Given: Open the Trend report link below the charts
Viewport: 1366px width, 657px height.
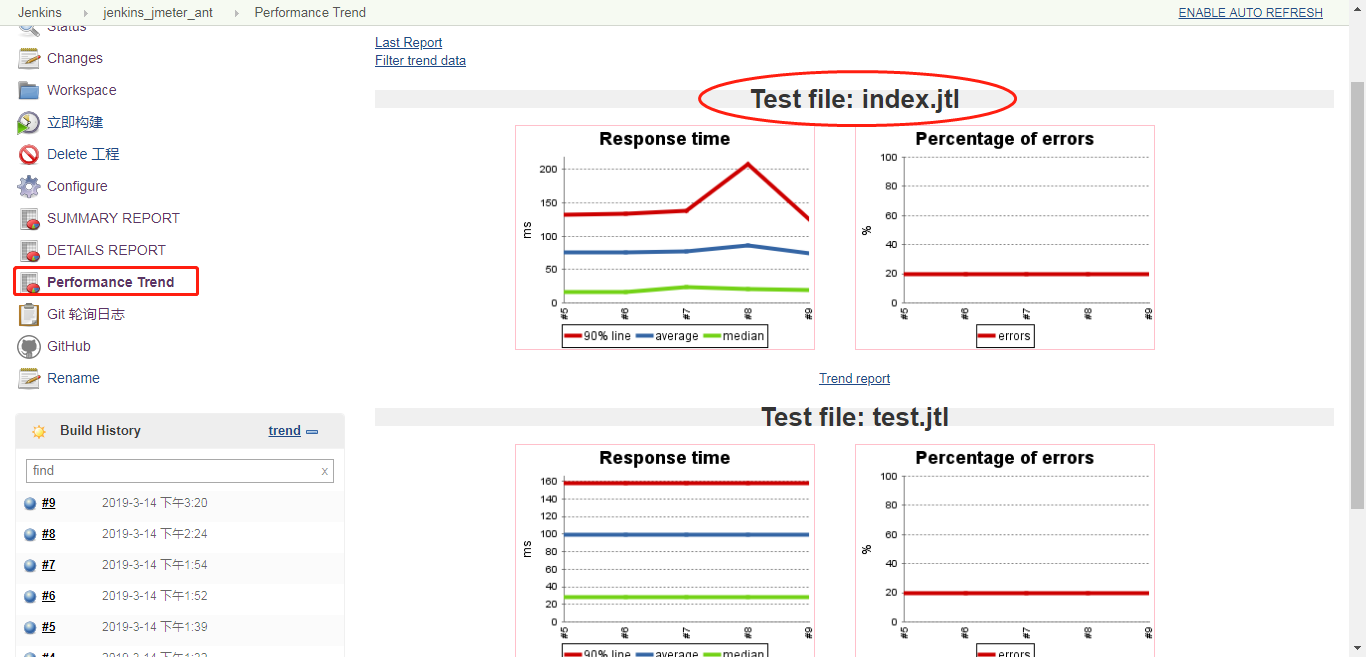Looking at the screenshot, I should tap(854, 378).
